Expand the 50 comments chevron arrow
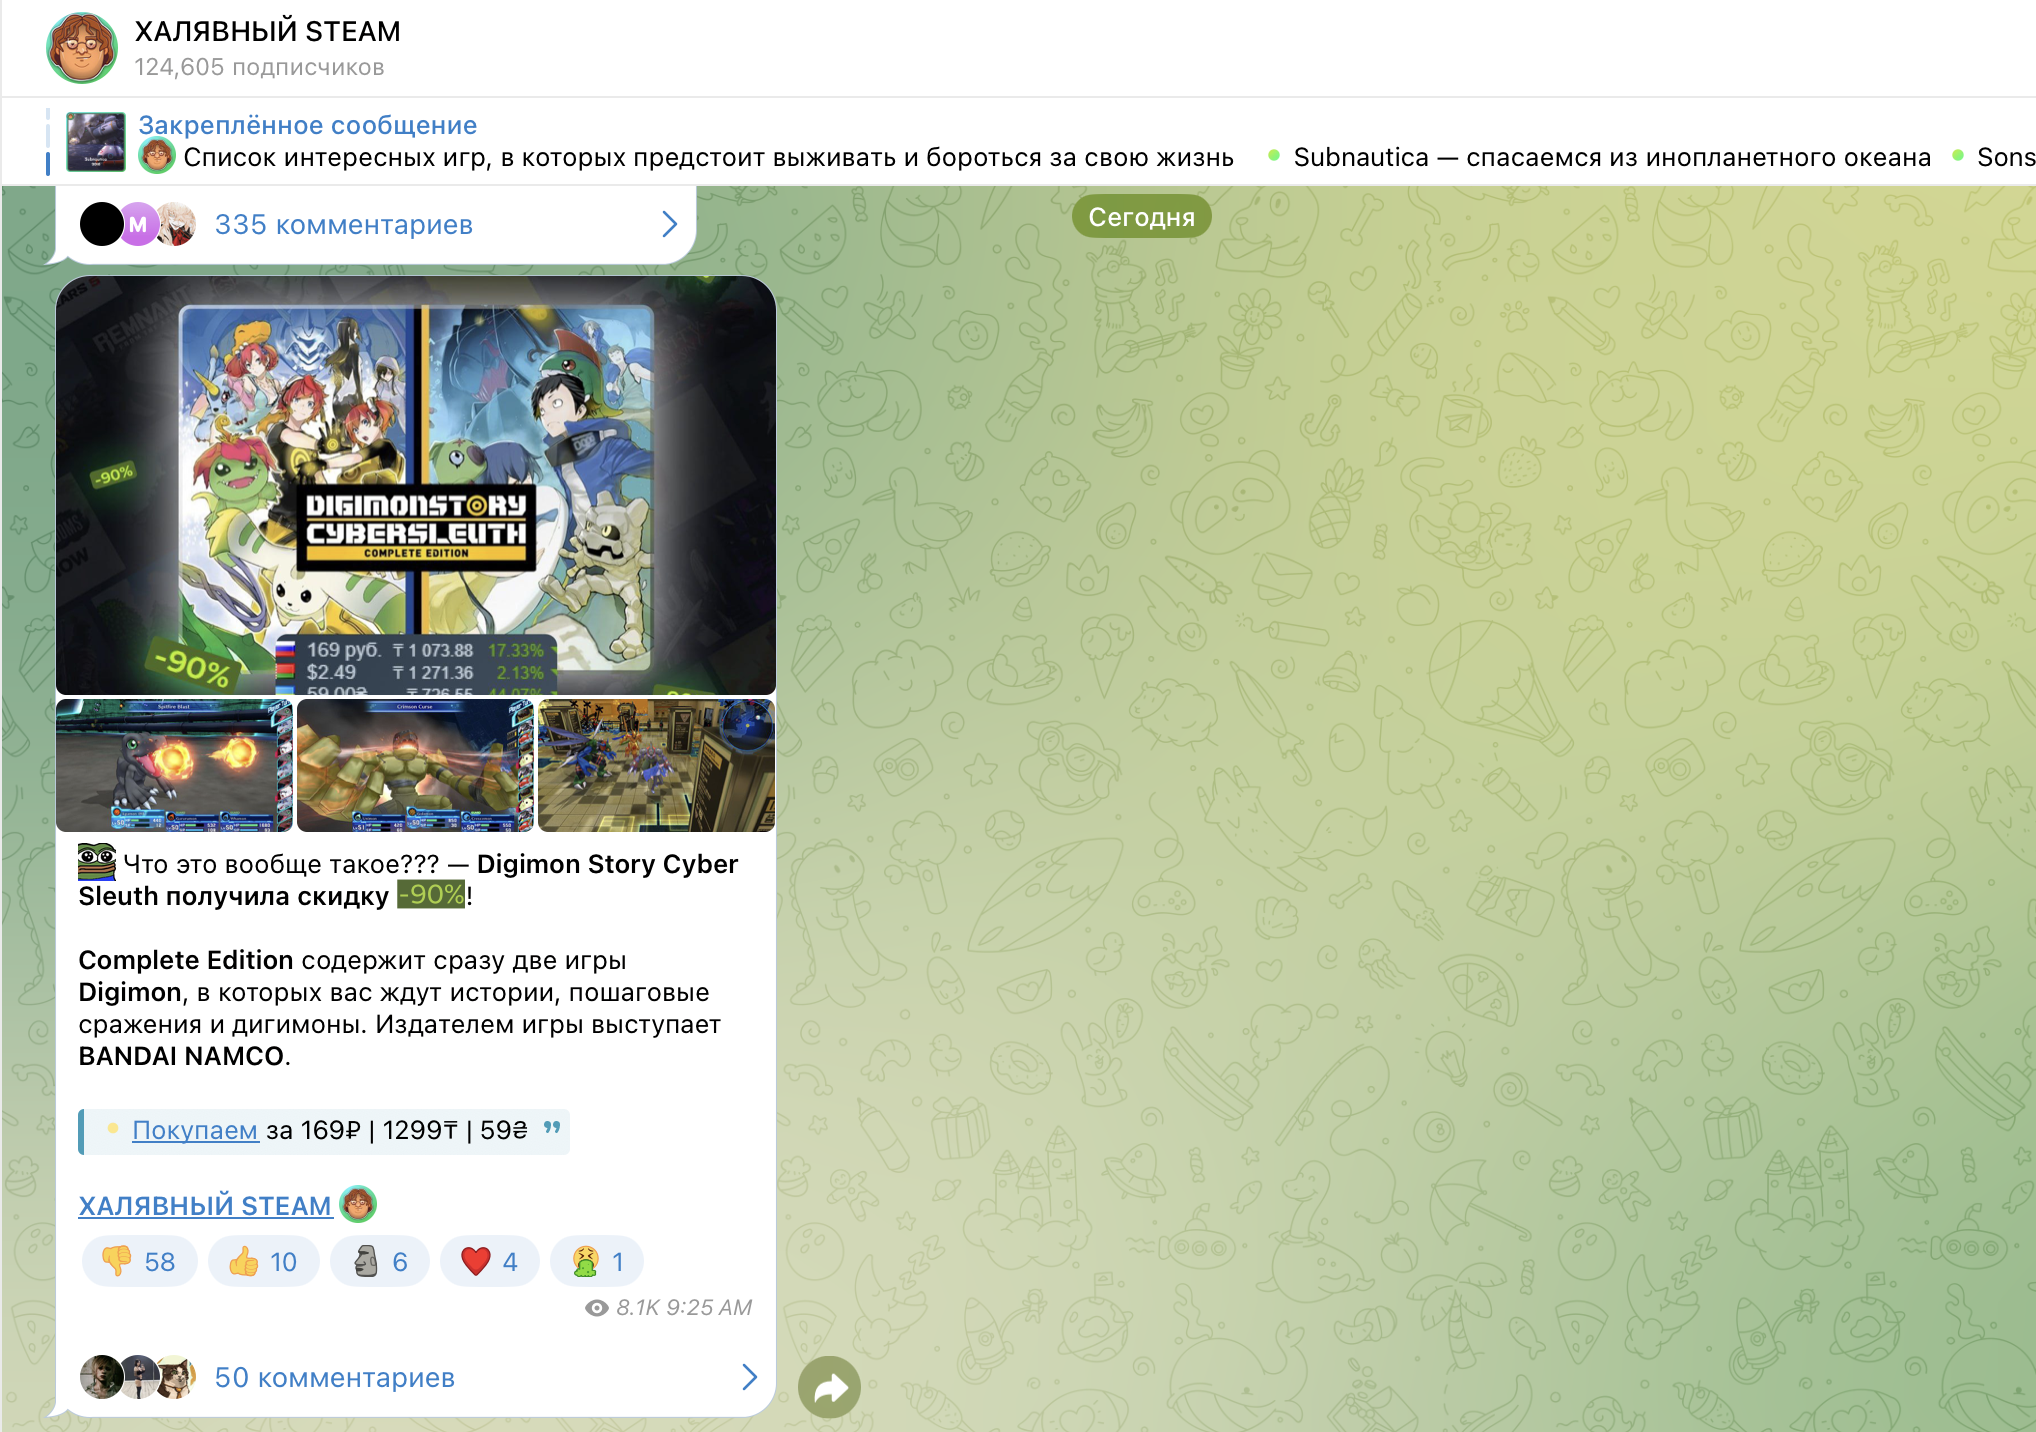Image resolution: width=2036 pixels, height=1432 pixels. [x=750, y=1377]
